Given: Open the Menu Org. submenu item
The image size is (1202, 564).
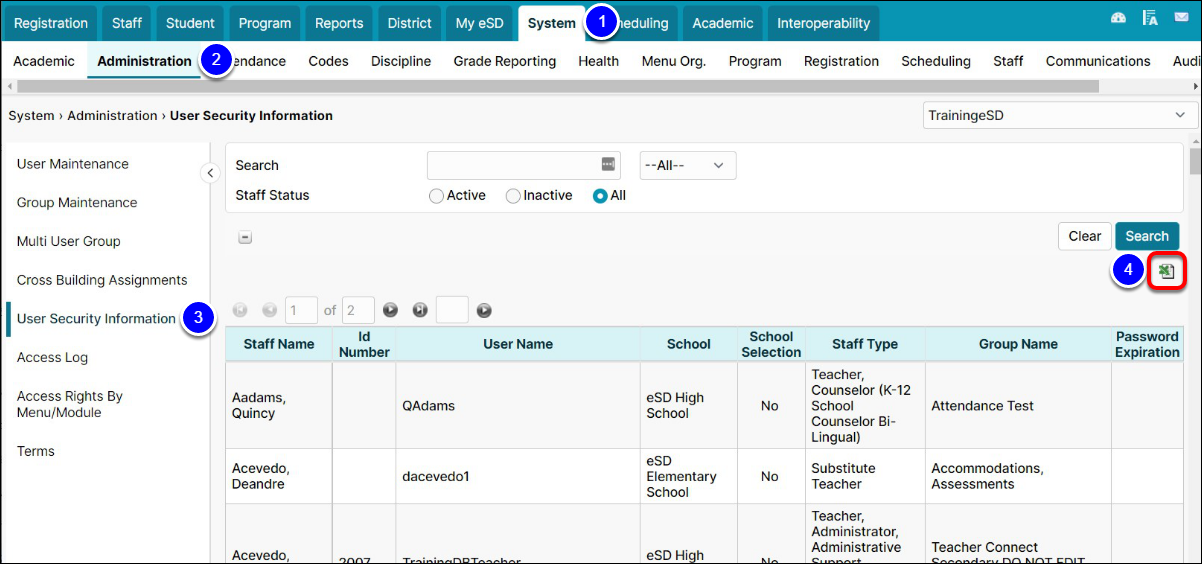Looking at the screenshot, I should [674, 61].
